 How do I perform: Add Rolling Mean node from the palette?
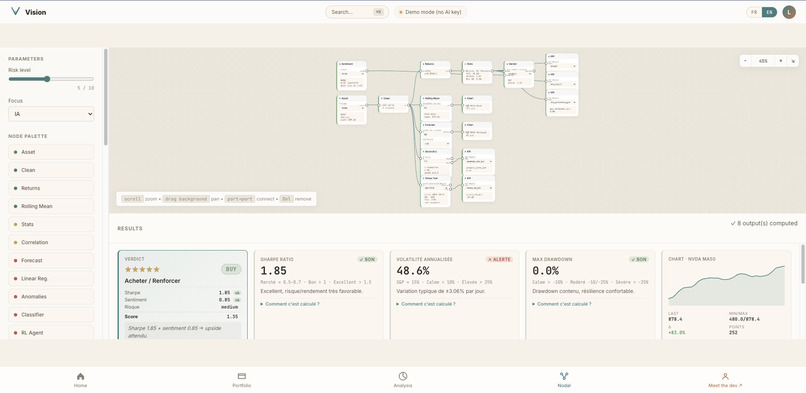(x=51, y=206)
